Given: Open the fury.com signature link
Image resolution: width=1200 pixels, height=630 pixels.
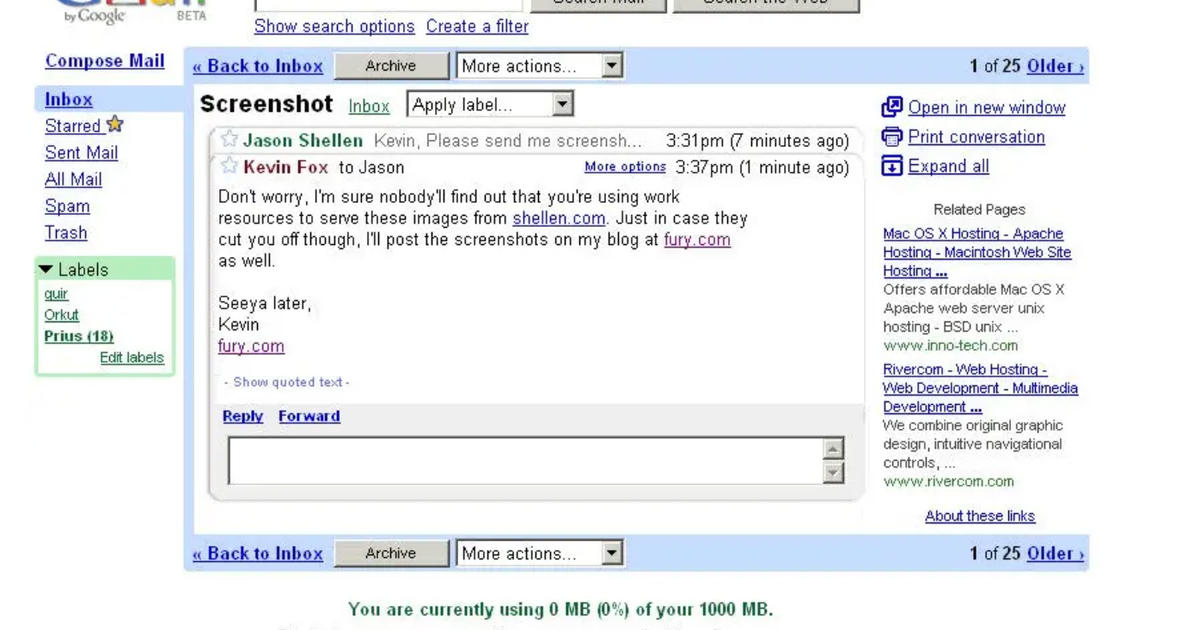Looking at the screenshot, I should pos(251,346).
